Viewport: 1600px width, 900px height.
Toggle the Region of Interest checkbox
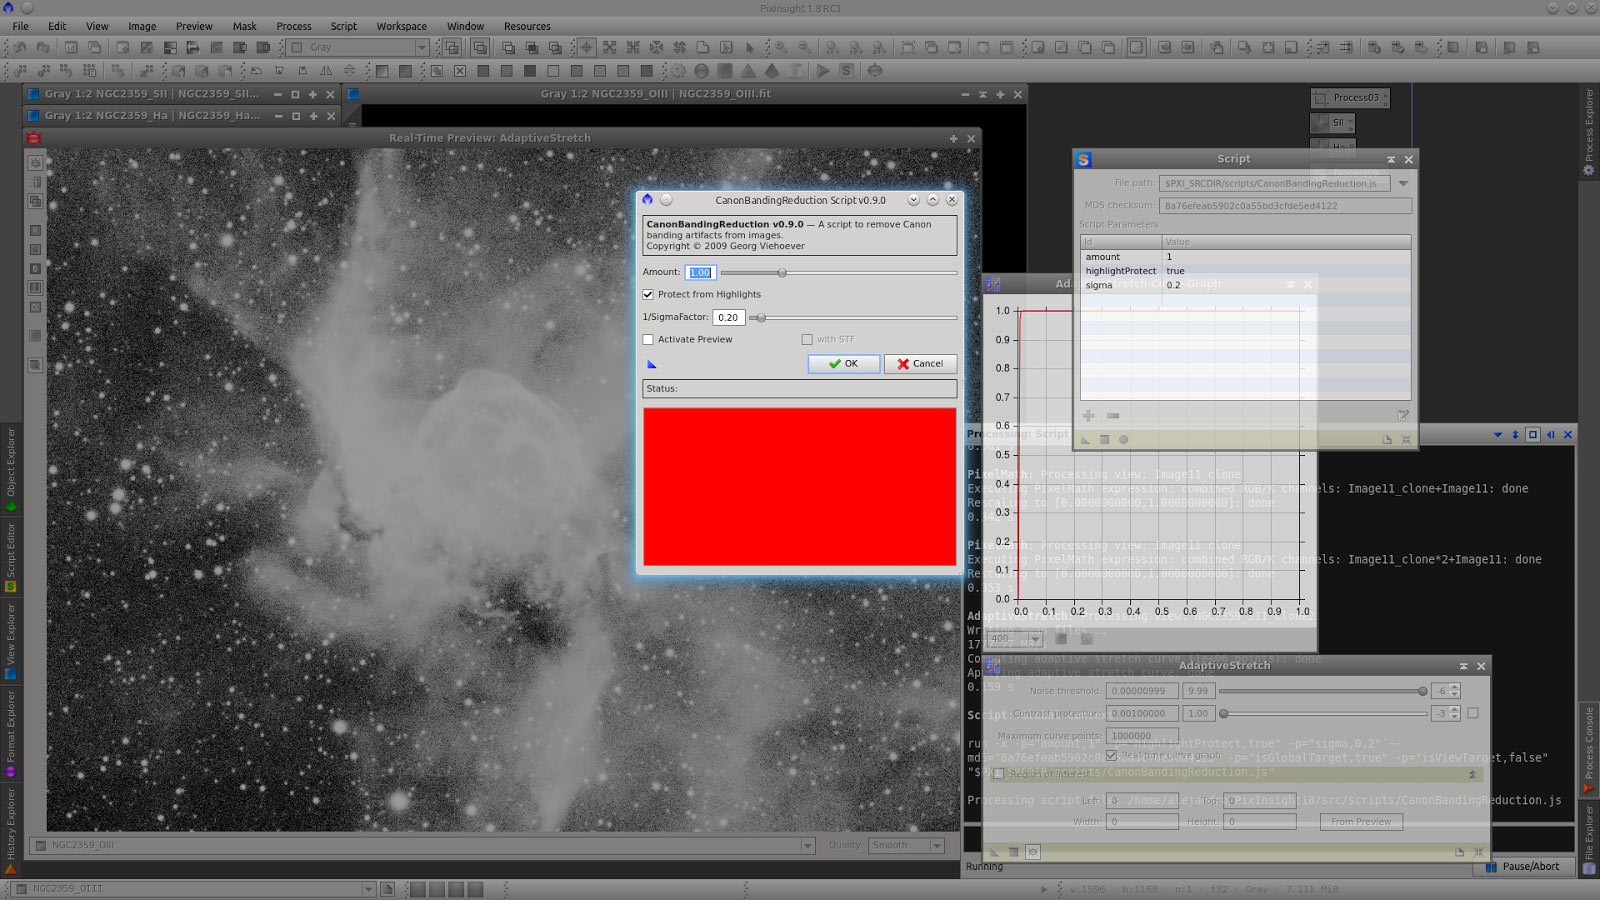[998, 774]
